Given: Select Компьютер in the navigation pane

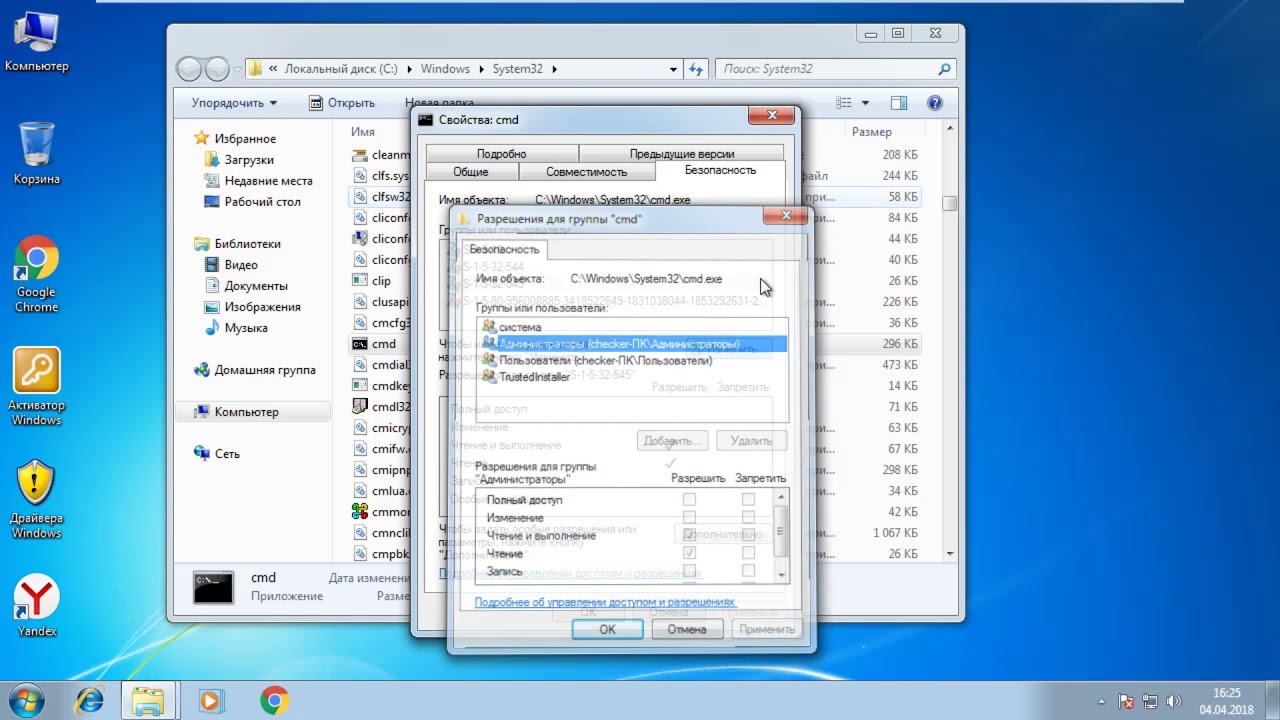Looking at the screenshot, I should pos(246,412).
